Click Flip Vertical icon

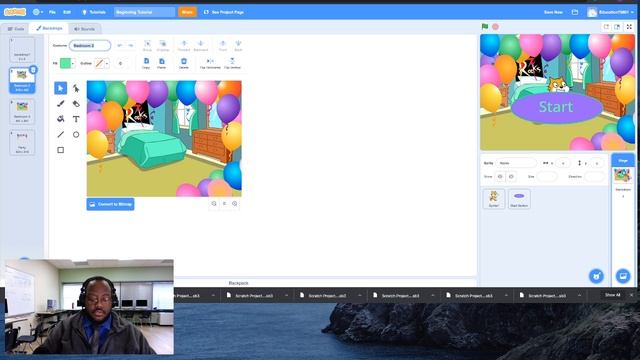pos(232,63)
